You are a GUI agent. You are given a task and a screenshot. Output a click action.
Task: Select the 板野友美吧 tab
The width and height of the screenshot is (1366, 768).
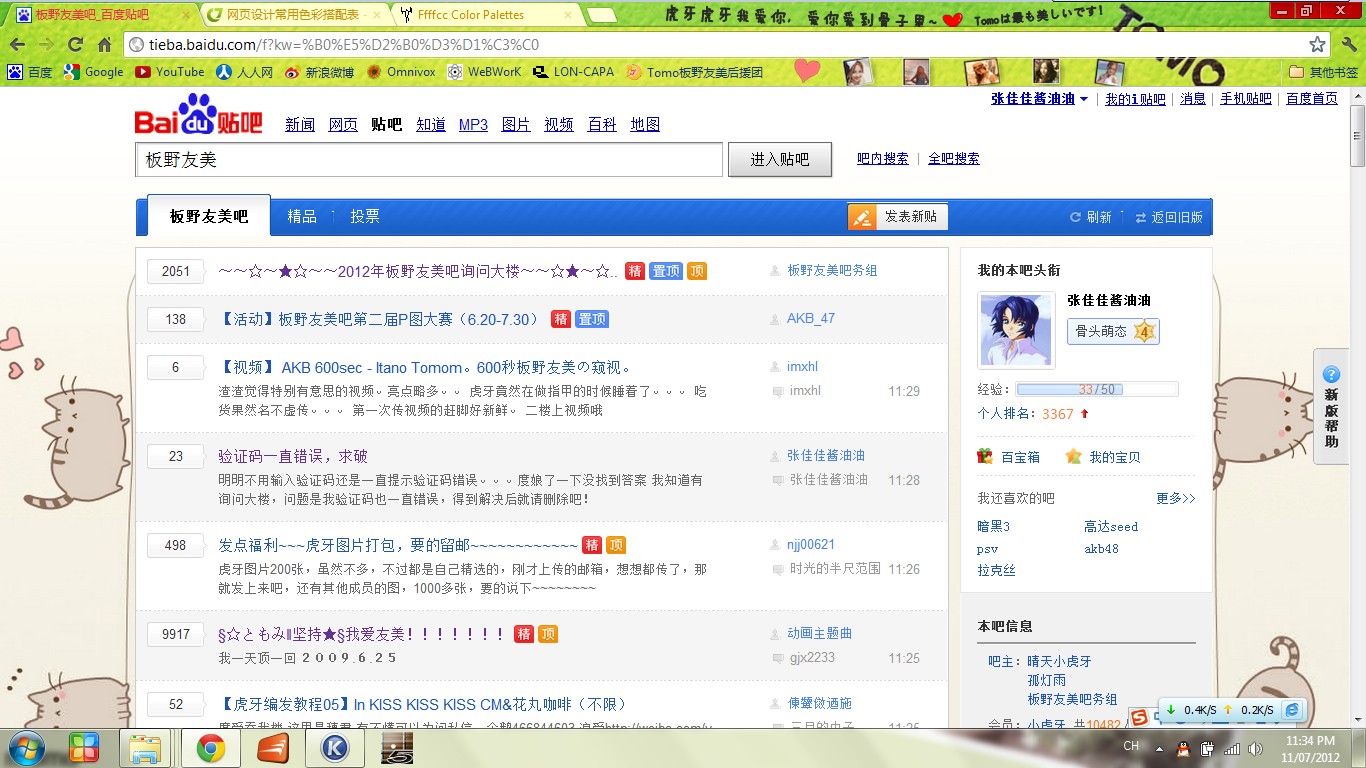coord(208,216)
